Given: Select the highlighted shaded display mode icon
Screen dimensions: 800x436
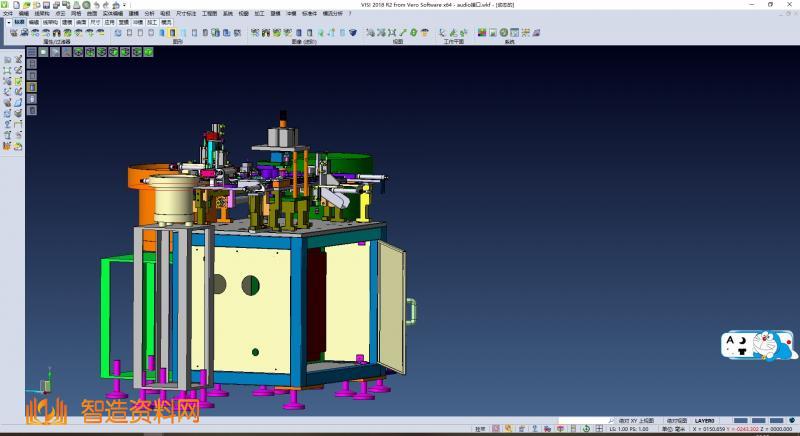Looking at the screenshot, I should (x=172, y=32).
